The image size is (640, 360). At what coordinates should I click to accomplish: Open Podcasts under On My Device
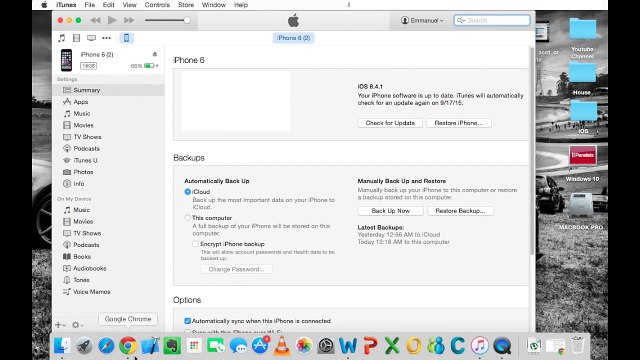pos(86,245)
